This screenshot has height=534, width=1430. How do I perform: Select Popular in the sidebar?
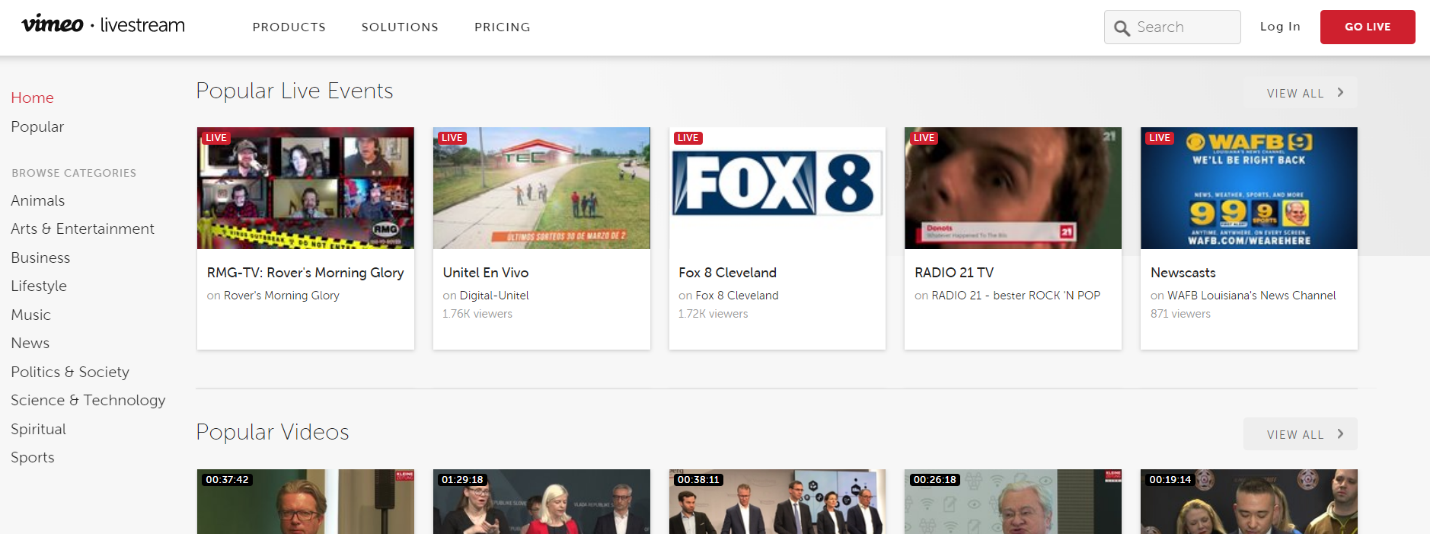pyautogui.click(x=37, y=127)
